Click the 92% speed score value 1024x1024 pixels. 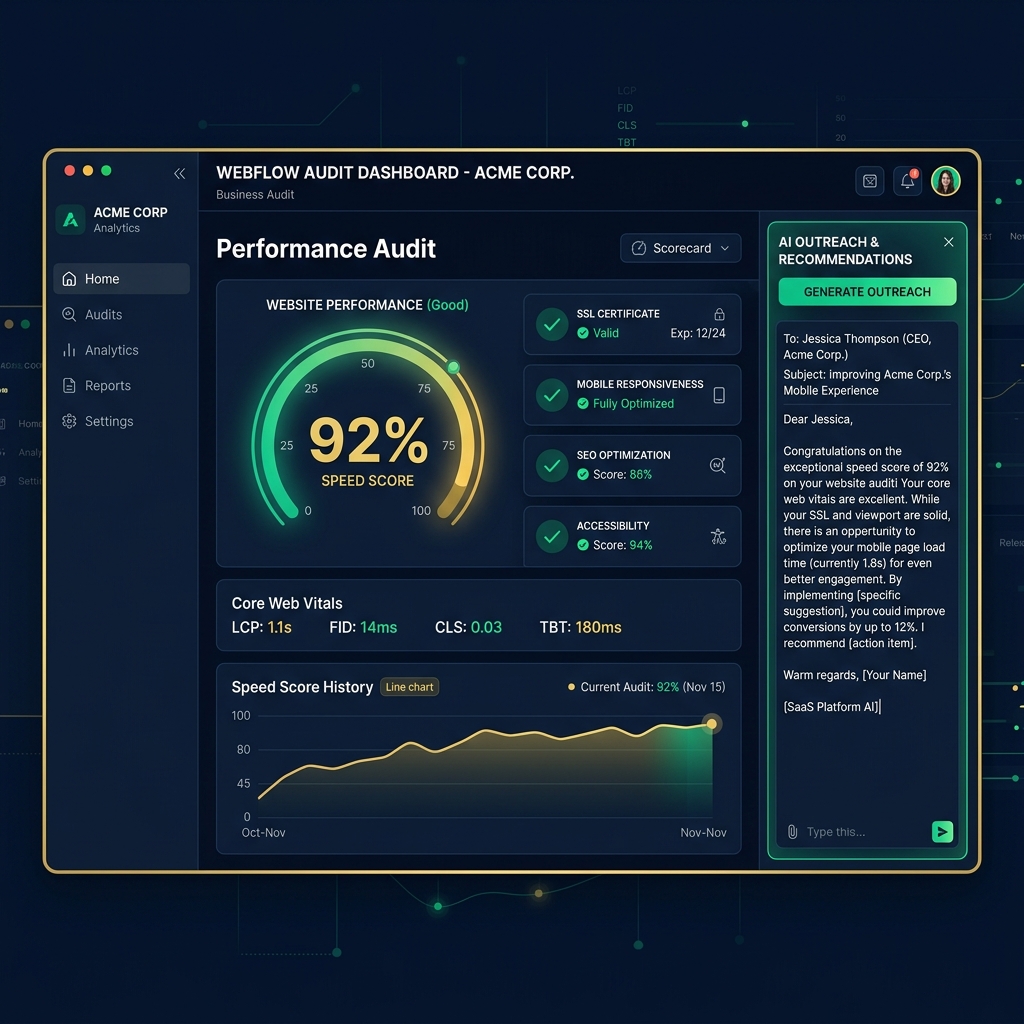pos(368,440)
